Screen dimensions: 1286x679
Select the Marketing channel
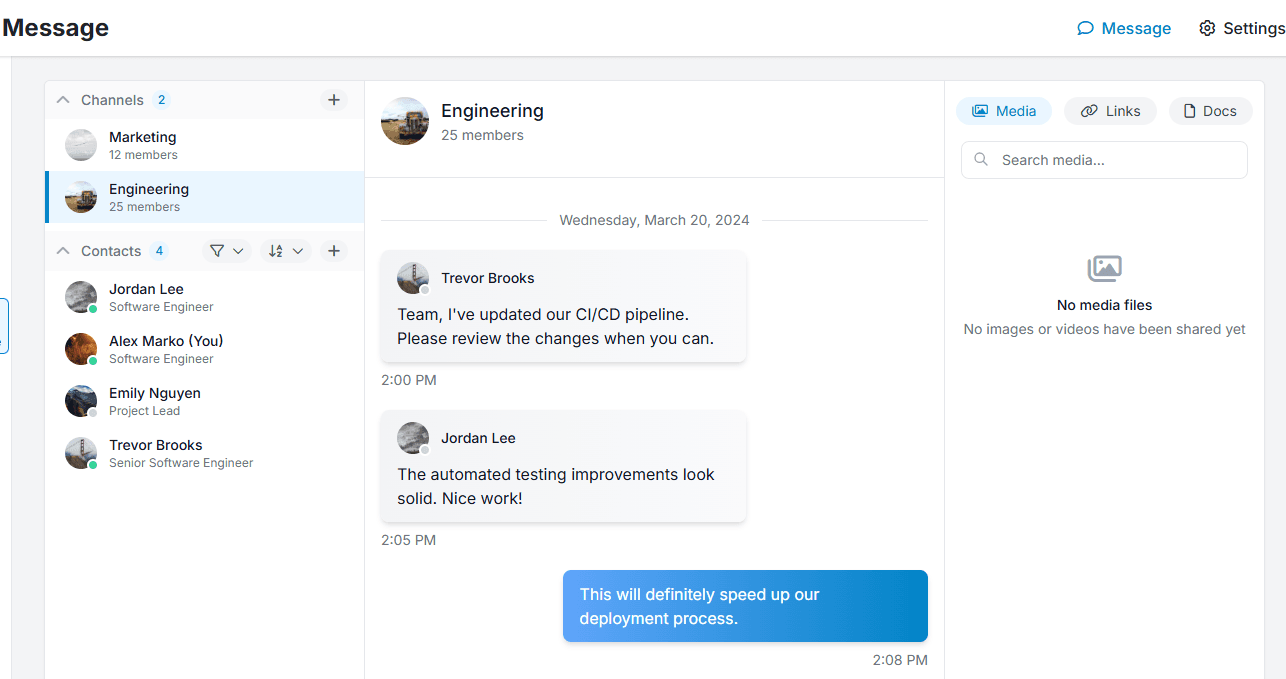tap(143, 145)
